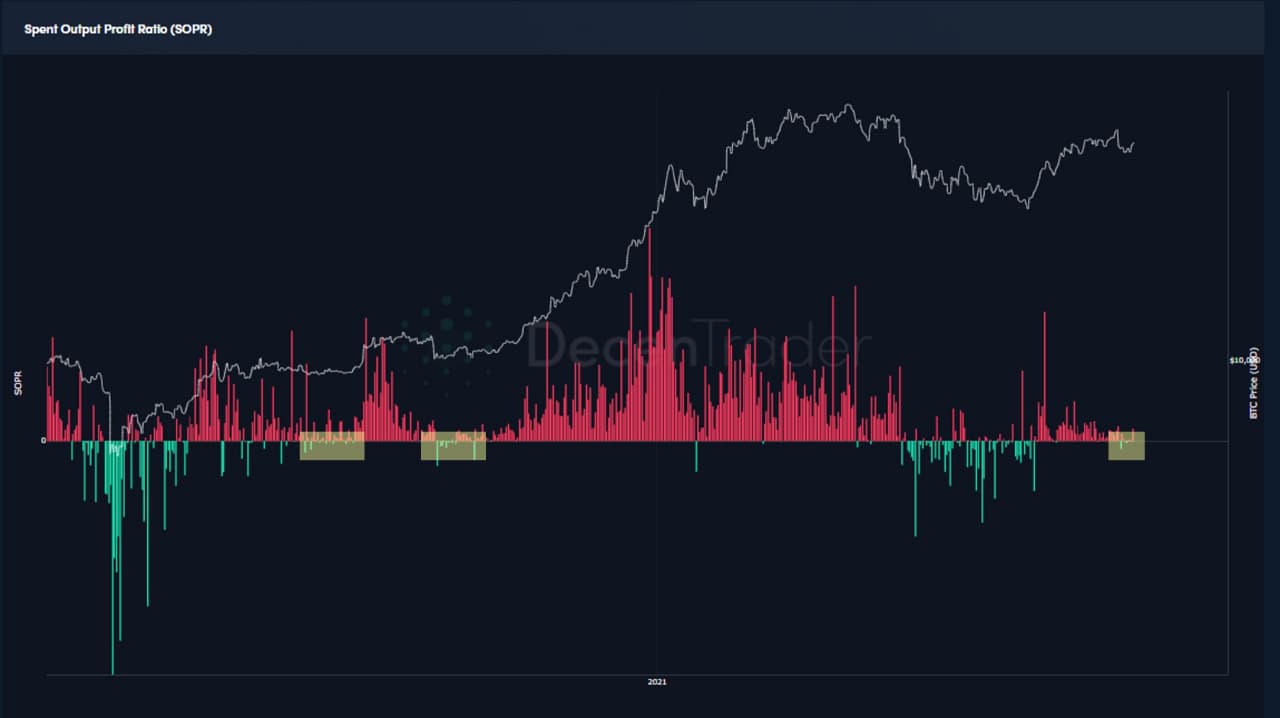Click the isolated green bar right of 2021 gridline
This screenshot has height=718, width=1280.
pyautogui.click(x=696, y=456)
